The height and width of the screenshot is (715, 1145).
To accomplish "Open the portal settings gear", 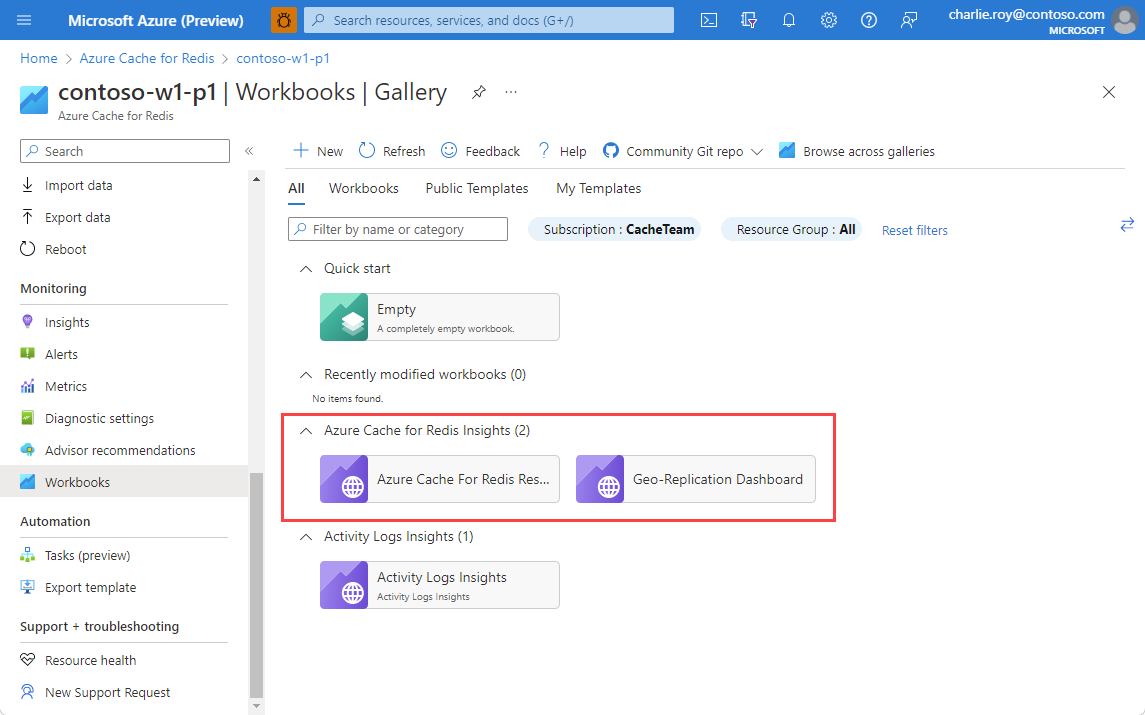I will coord(829,20).
